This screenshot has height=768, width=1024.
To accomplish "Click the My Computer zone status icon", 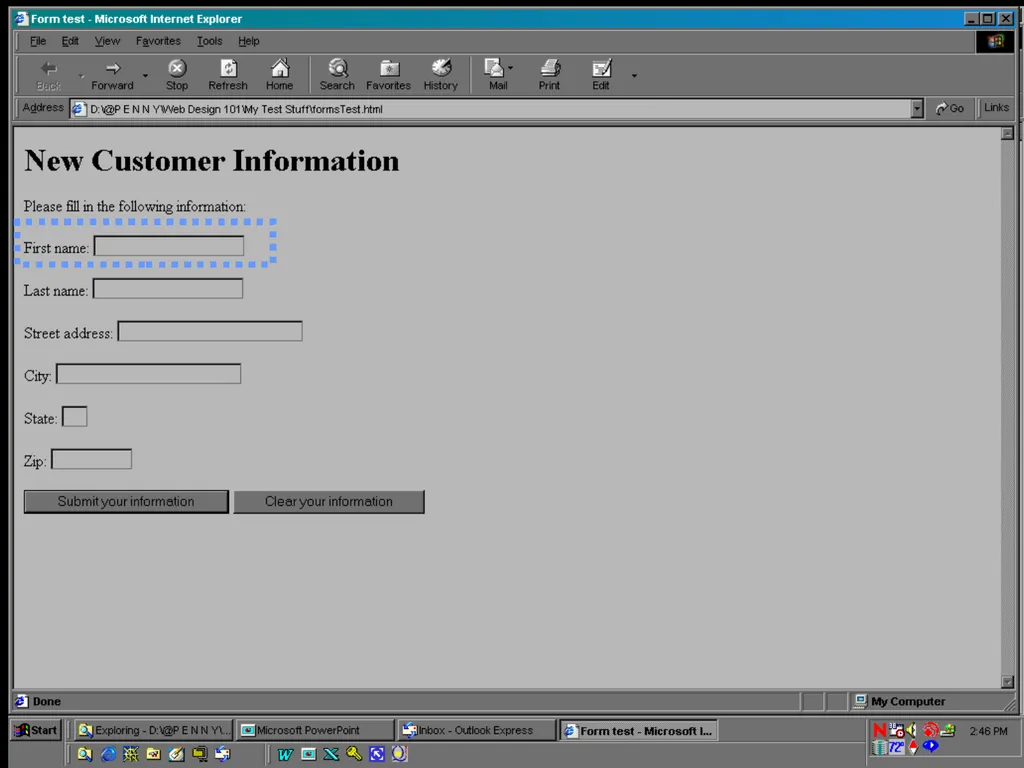I will [x=860, y=701].
